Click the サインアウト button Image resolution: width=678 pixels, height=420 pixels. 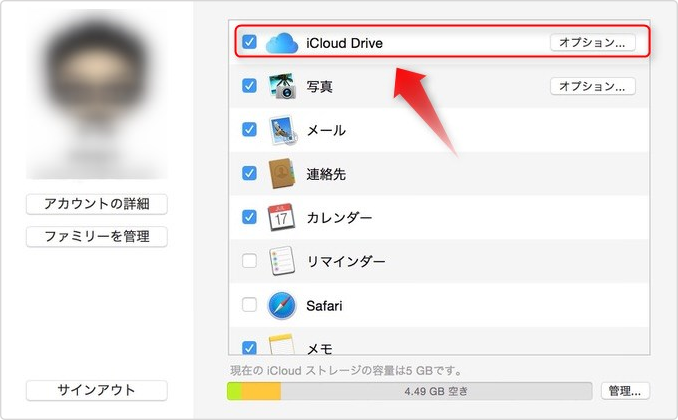pos(97,390)
